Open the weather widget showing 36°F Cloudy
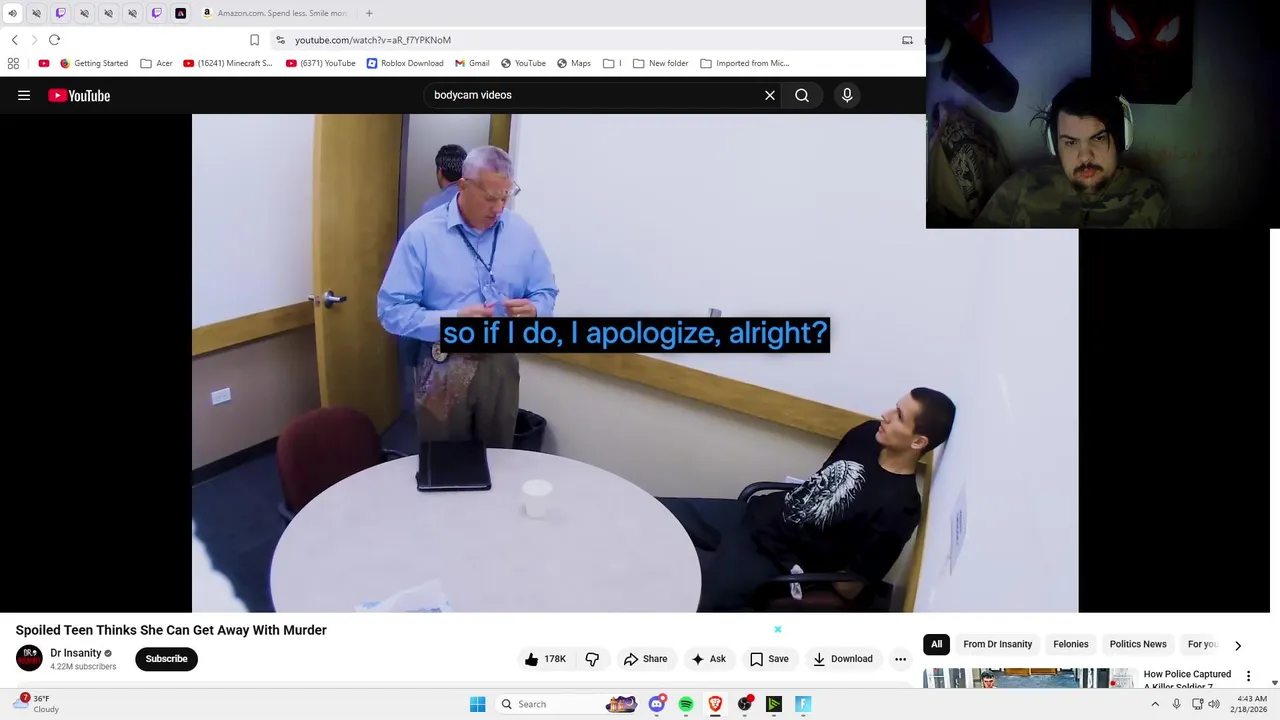1280x720 pixels. click(x=38, y=704)
